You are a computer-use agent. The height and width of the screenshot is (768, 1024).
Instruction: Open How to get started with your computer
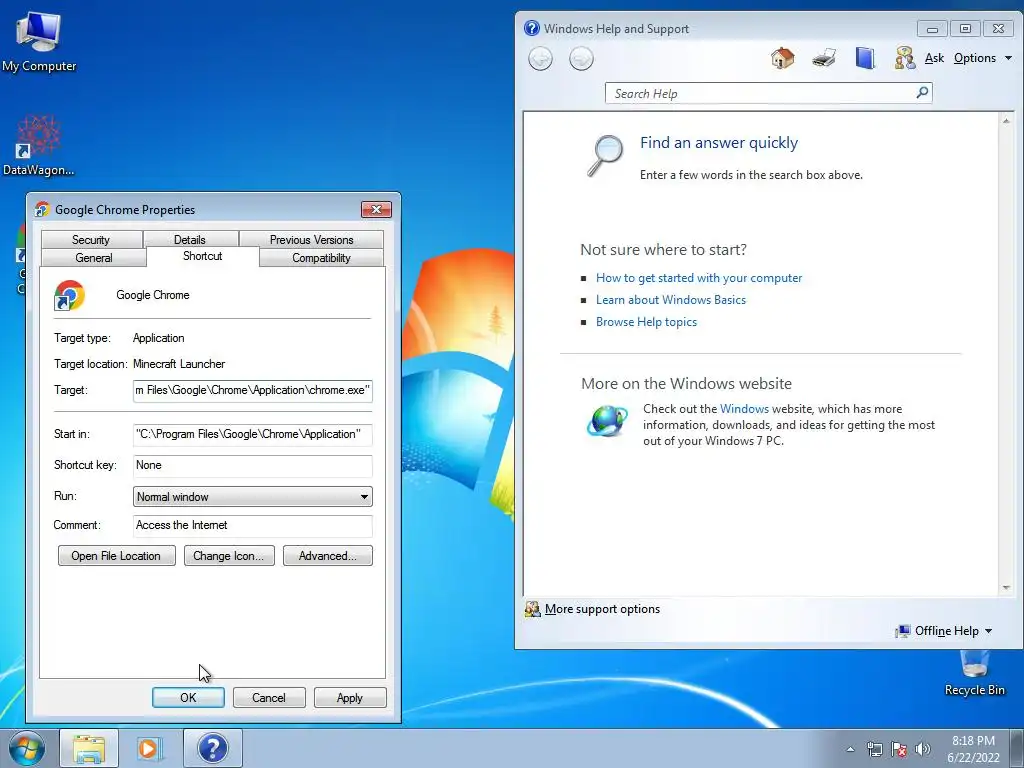click(699, 278)
